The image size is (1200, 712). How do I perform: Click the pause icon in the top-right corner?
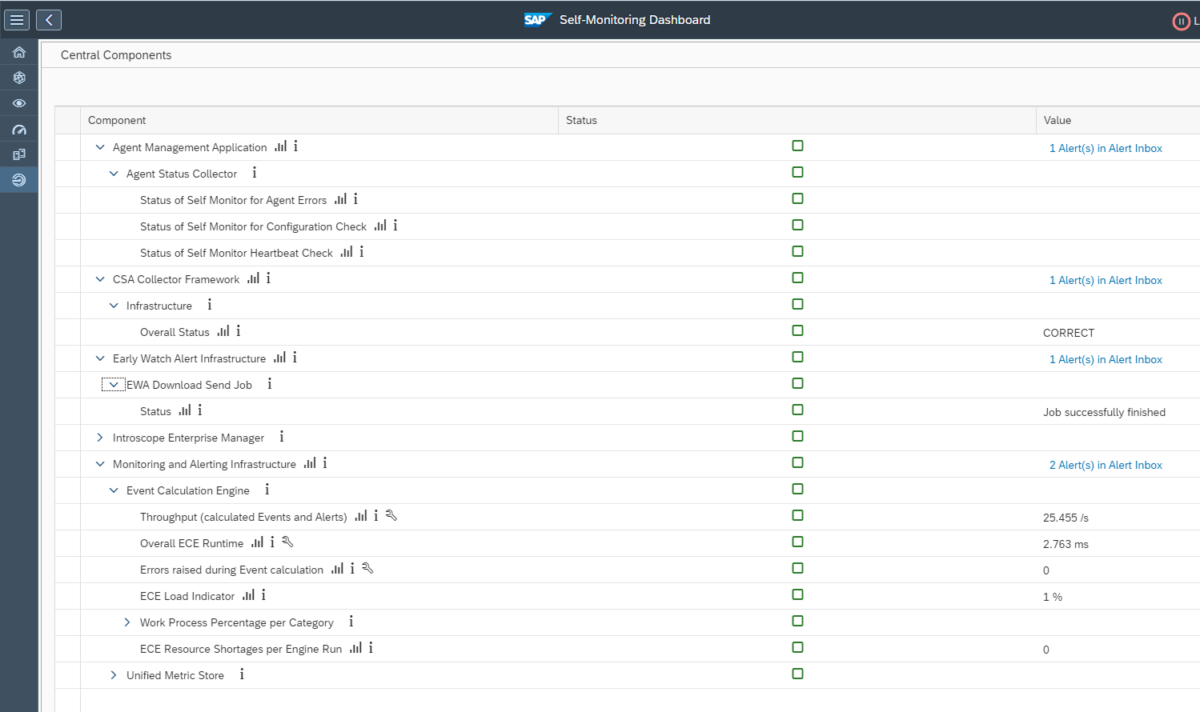[1181, 21]
